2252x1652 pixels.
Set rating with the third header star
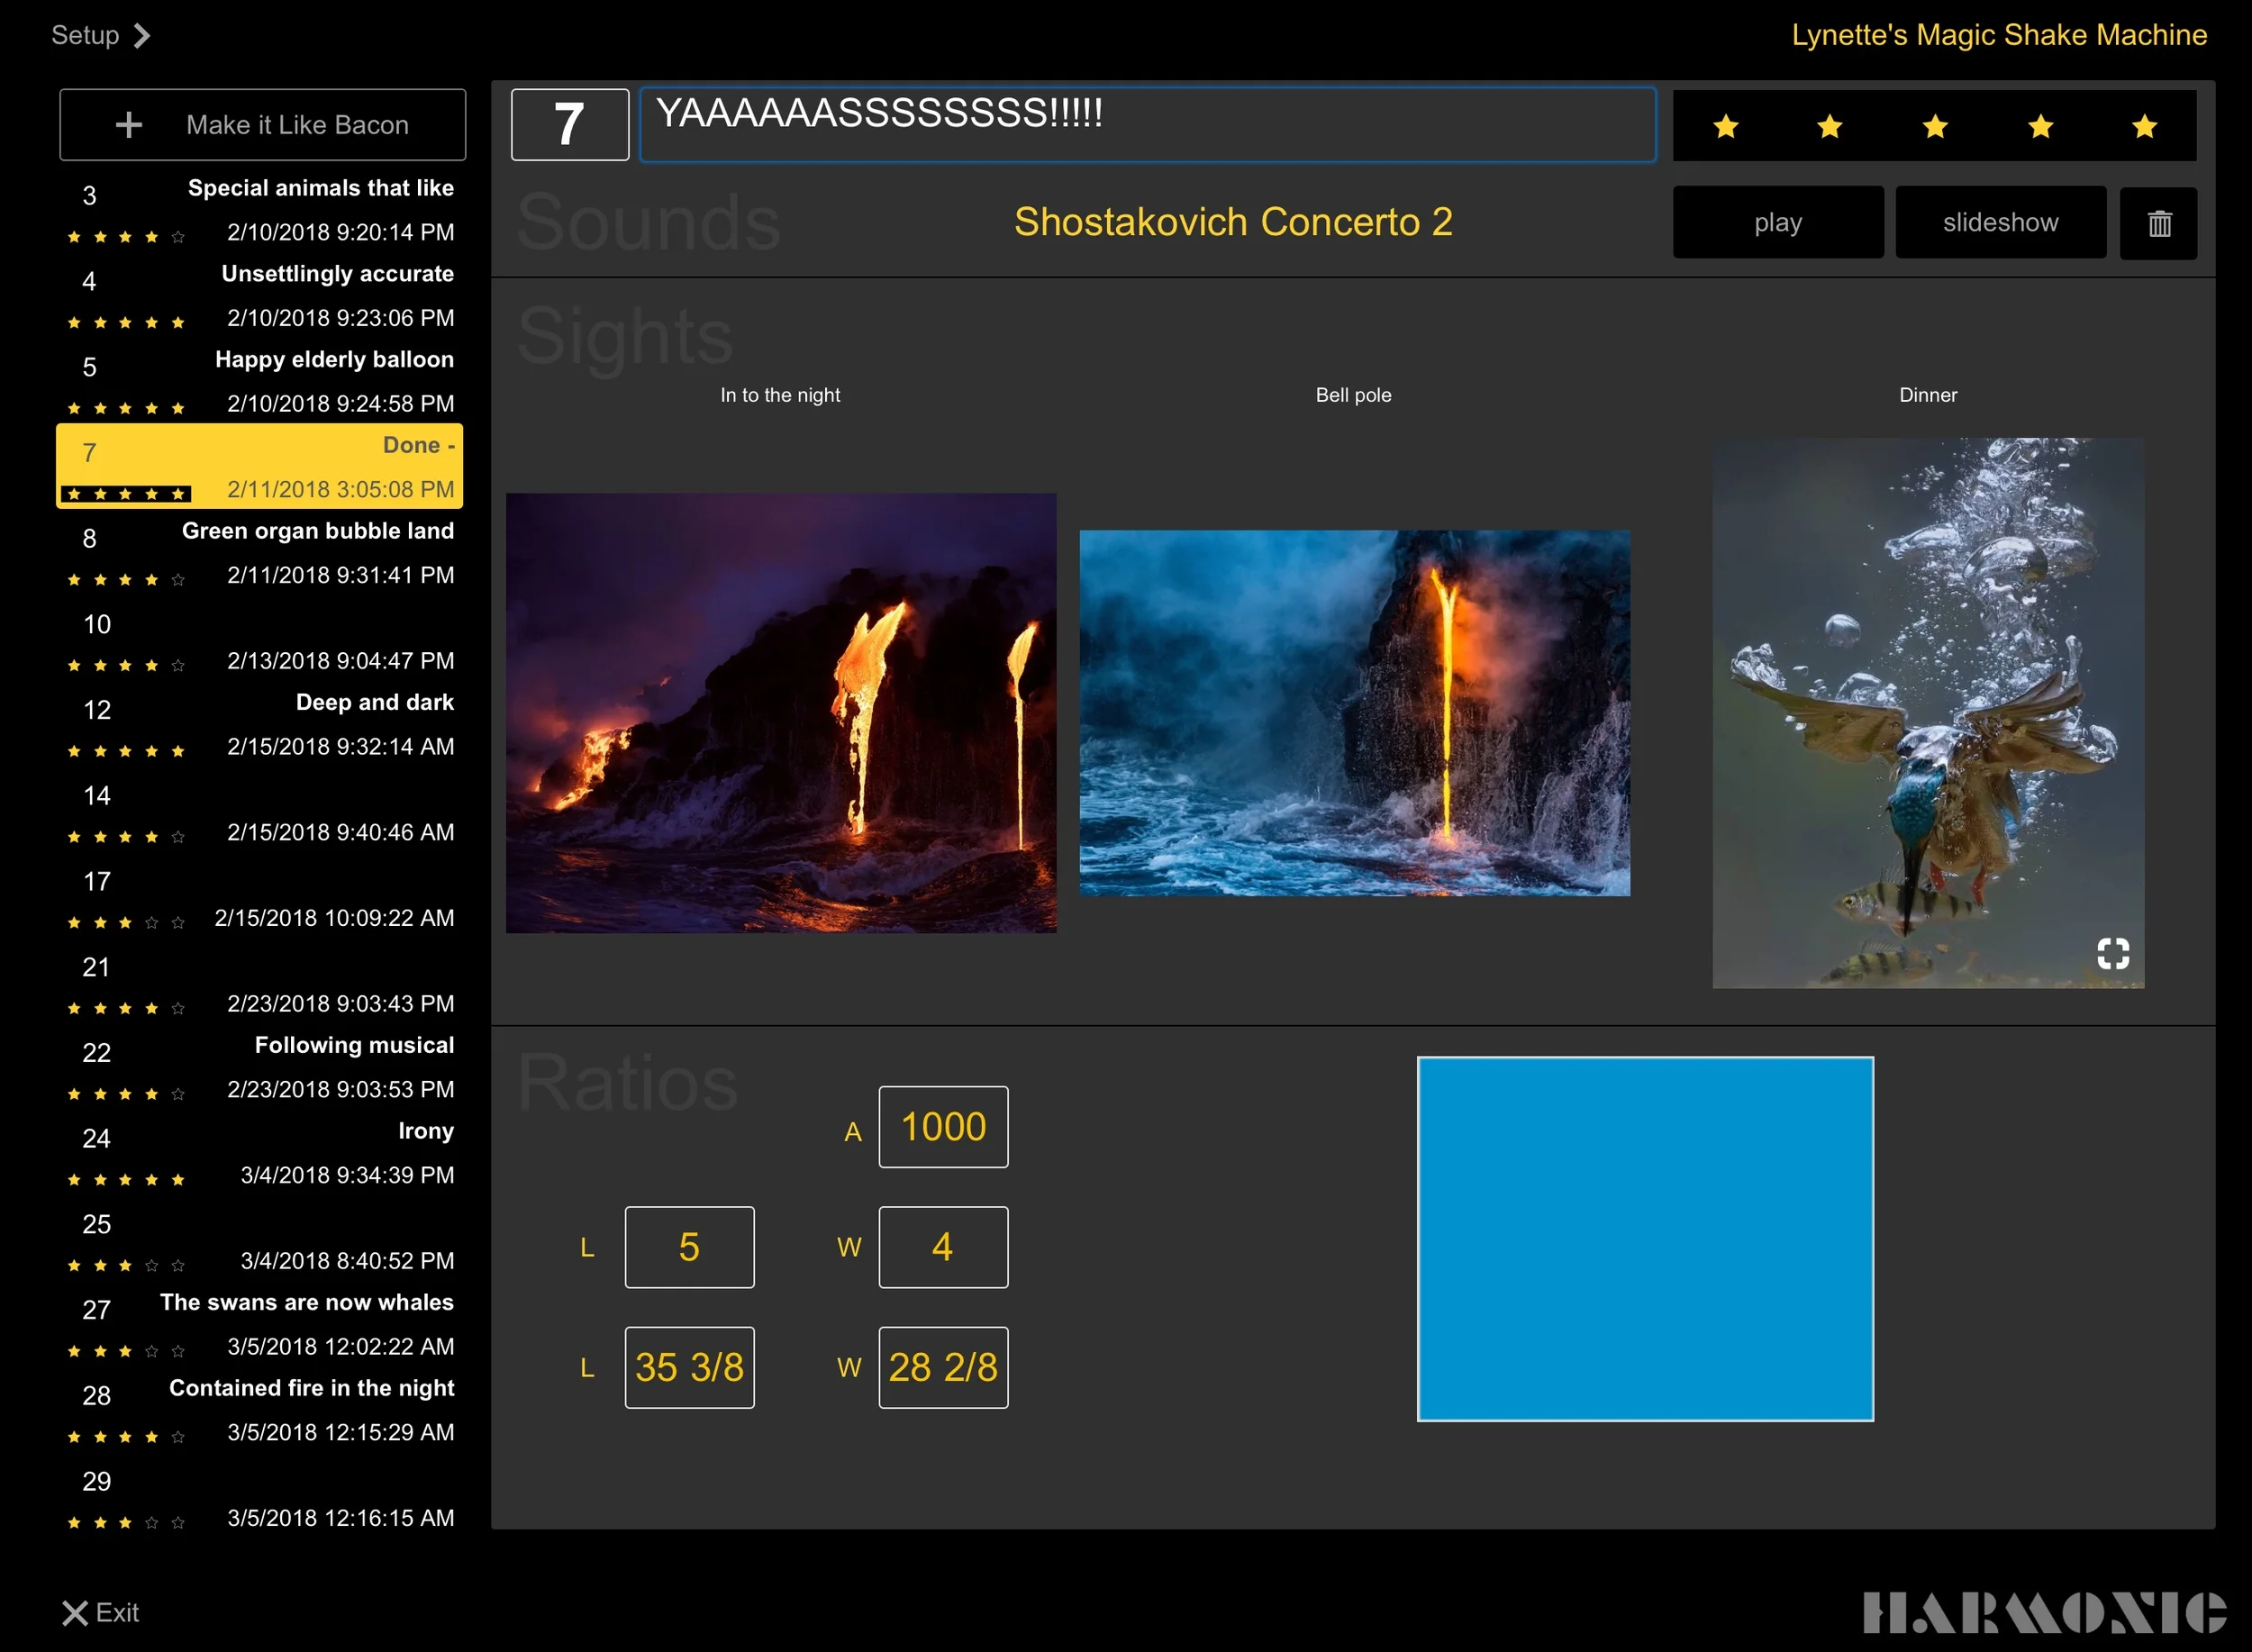[1934, 127]
